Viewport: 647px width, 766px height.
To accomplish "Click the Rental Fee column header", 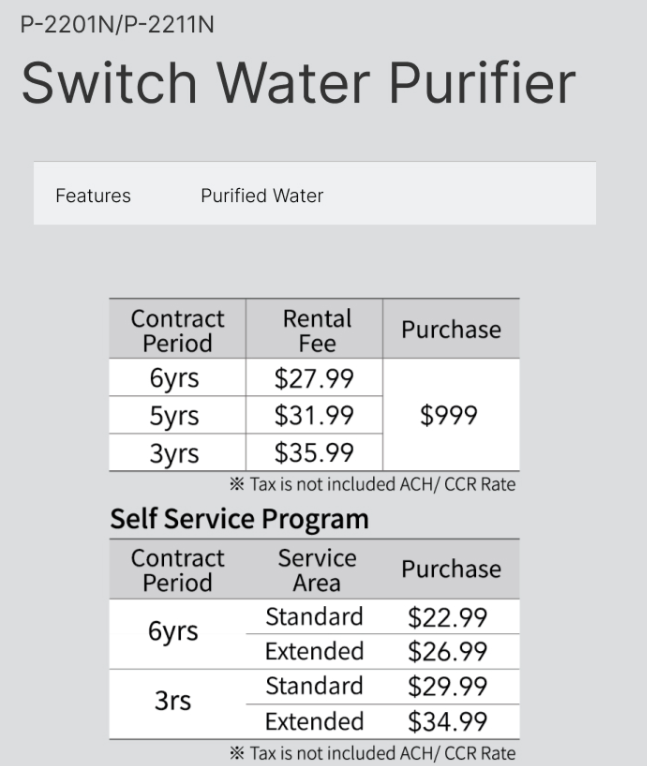I will (317, 330).
